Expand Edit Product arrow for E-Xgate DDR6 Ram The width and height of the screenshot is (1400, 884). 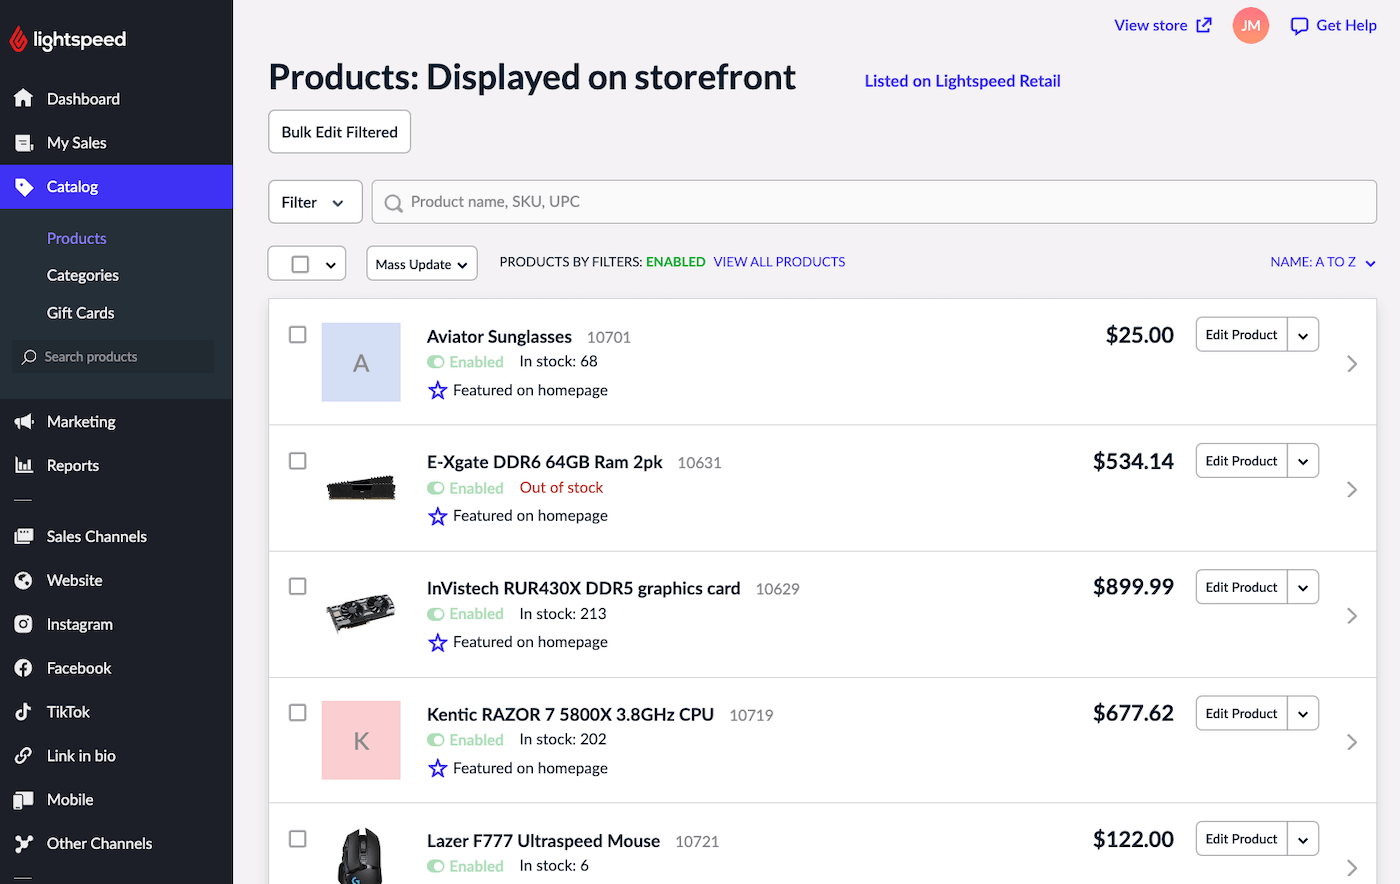click(x=1303, y=461)
